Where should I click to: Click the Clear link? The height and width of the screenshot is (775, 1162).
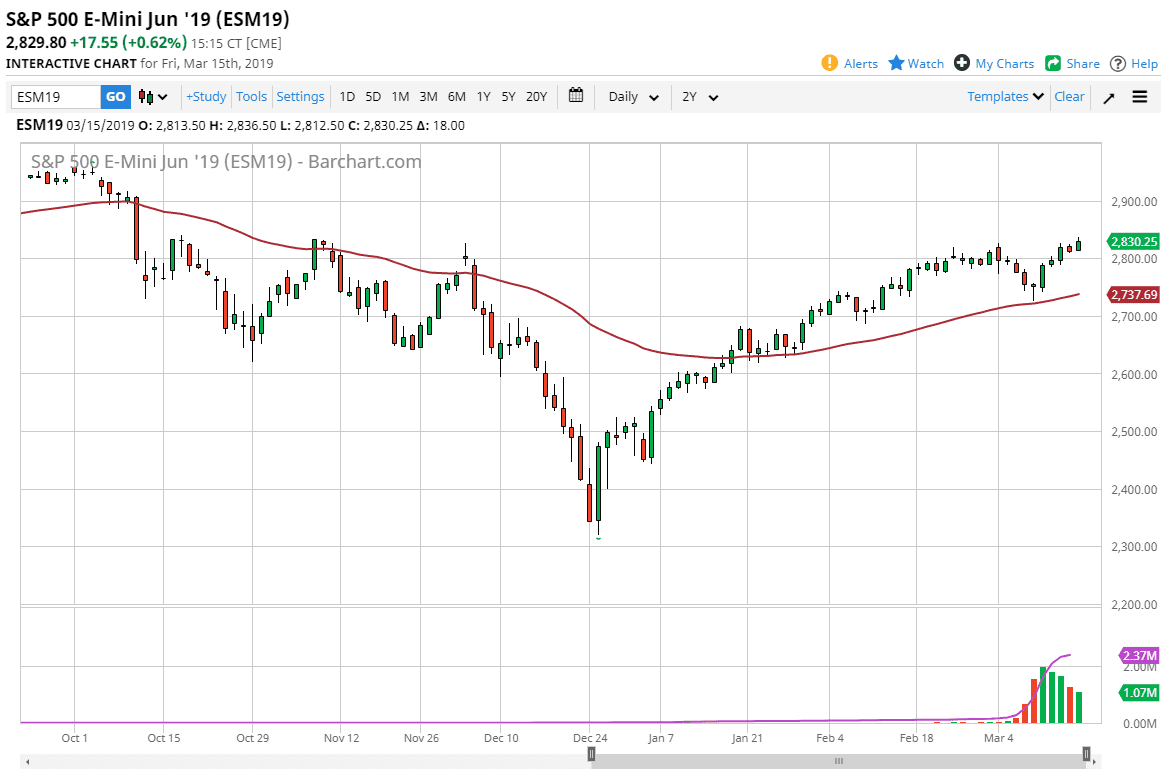pos(1069,96)
